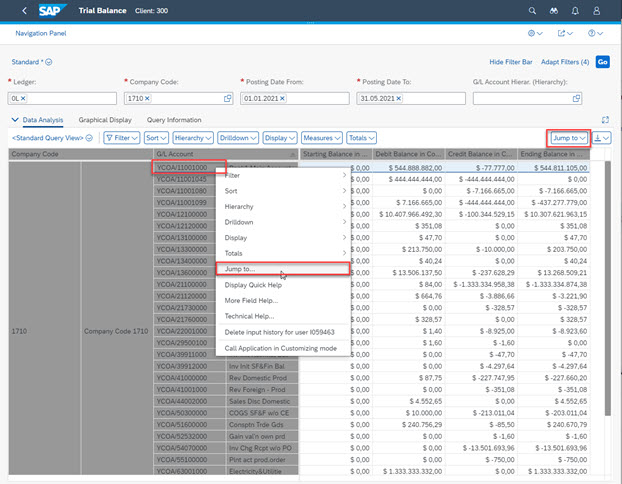622x484 pixels.
Task: Select ending balance $ 544.811.105,00 cell
Action: tap(553, 168)
